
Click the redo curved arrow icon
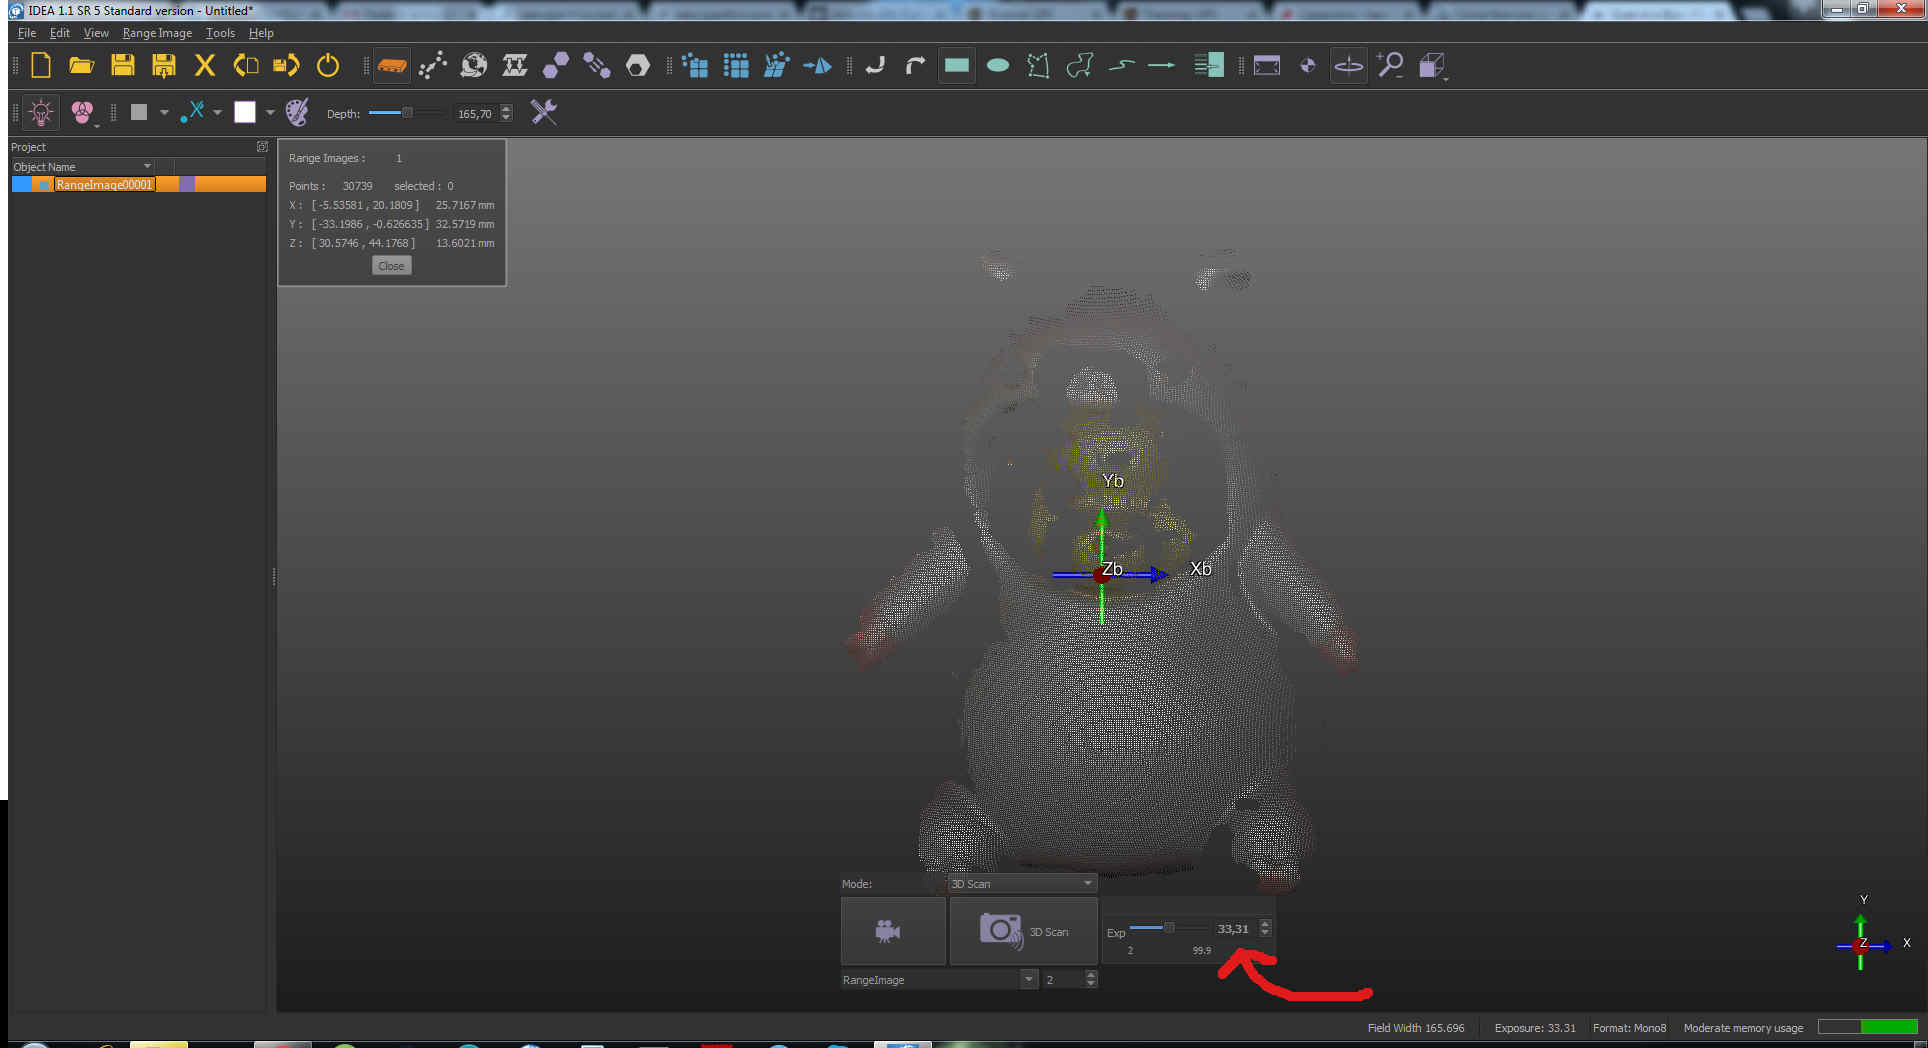[916, 66]
